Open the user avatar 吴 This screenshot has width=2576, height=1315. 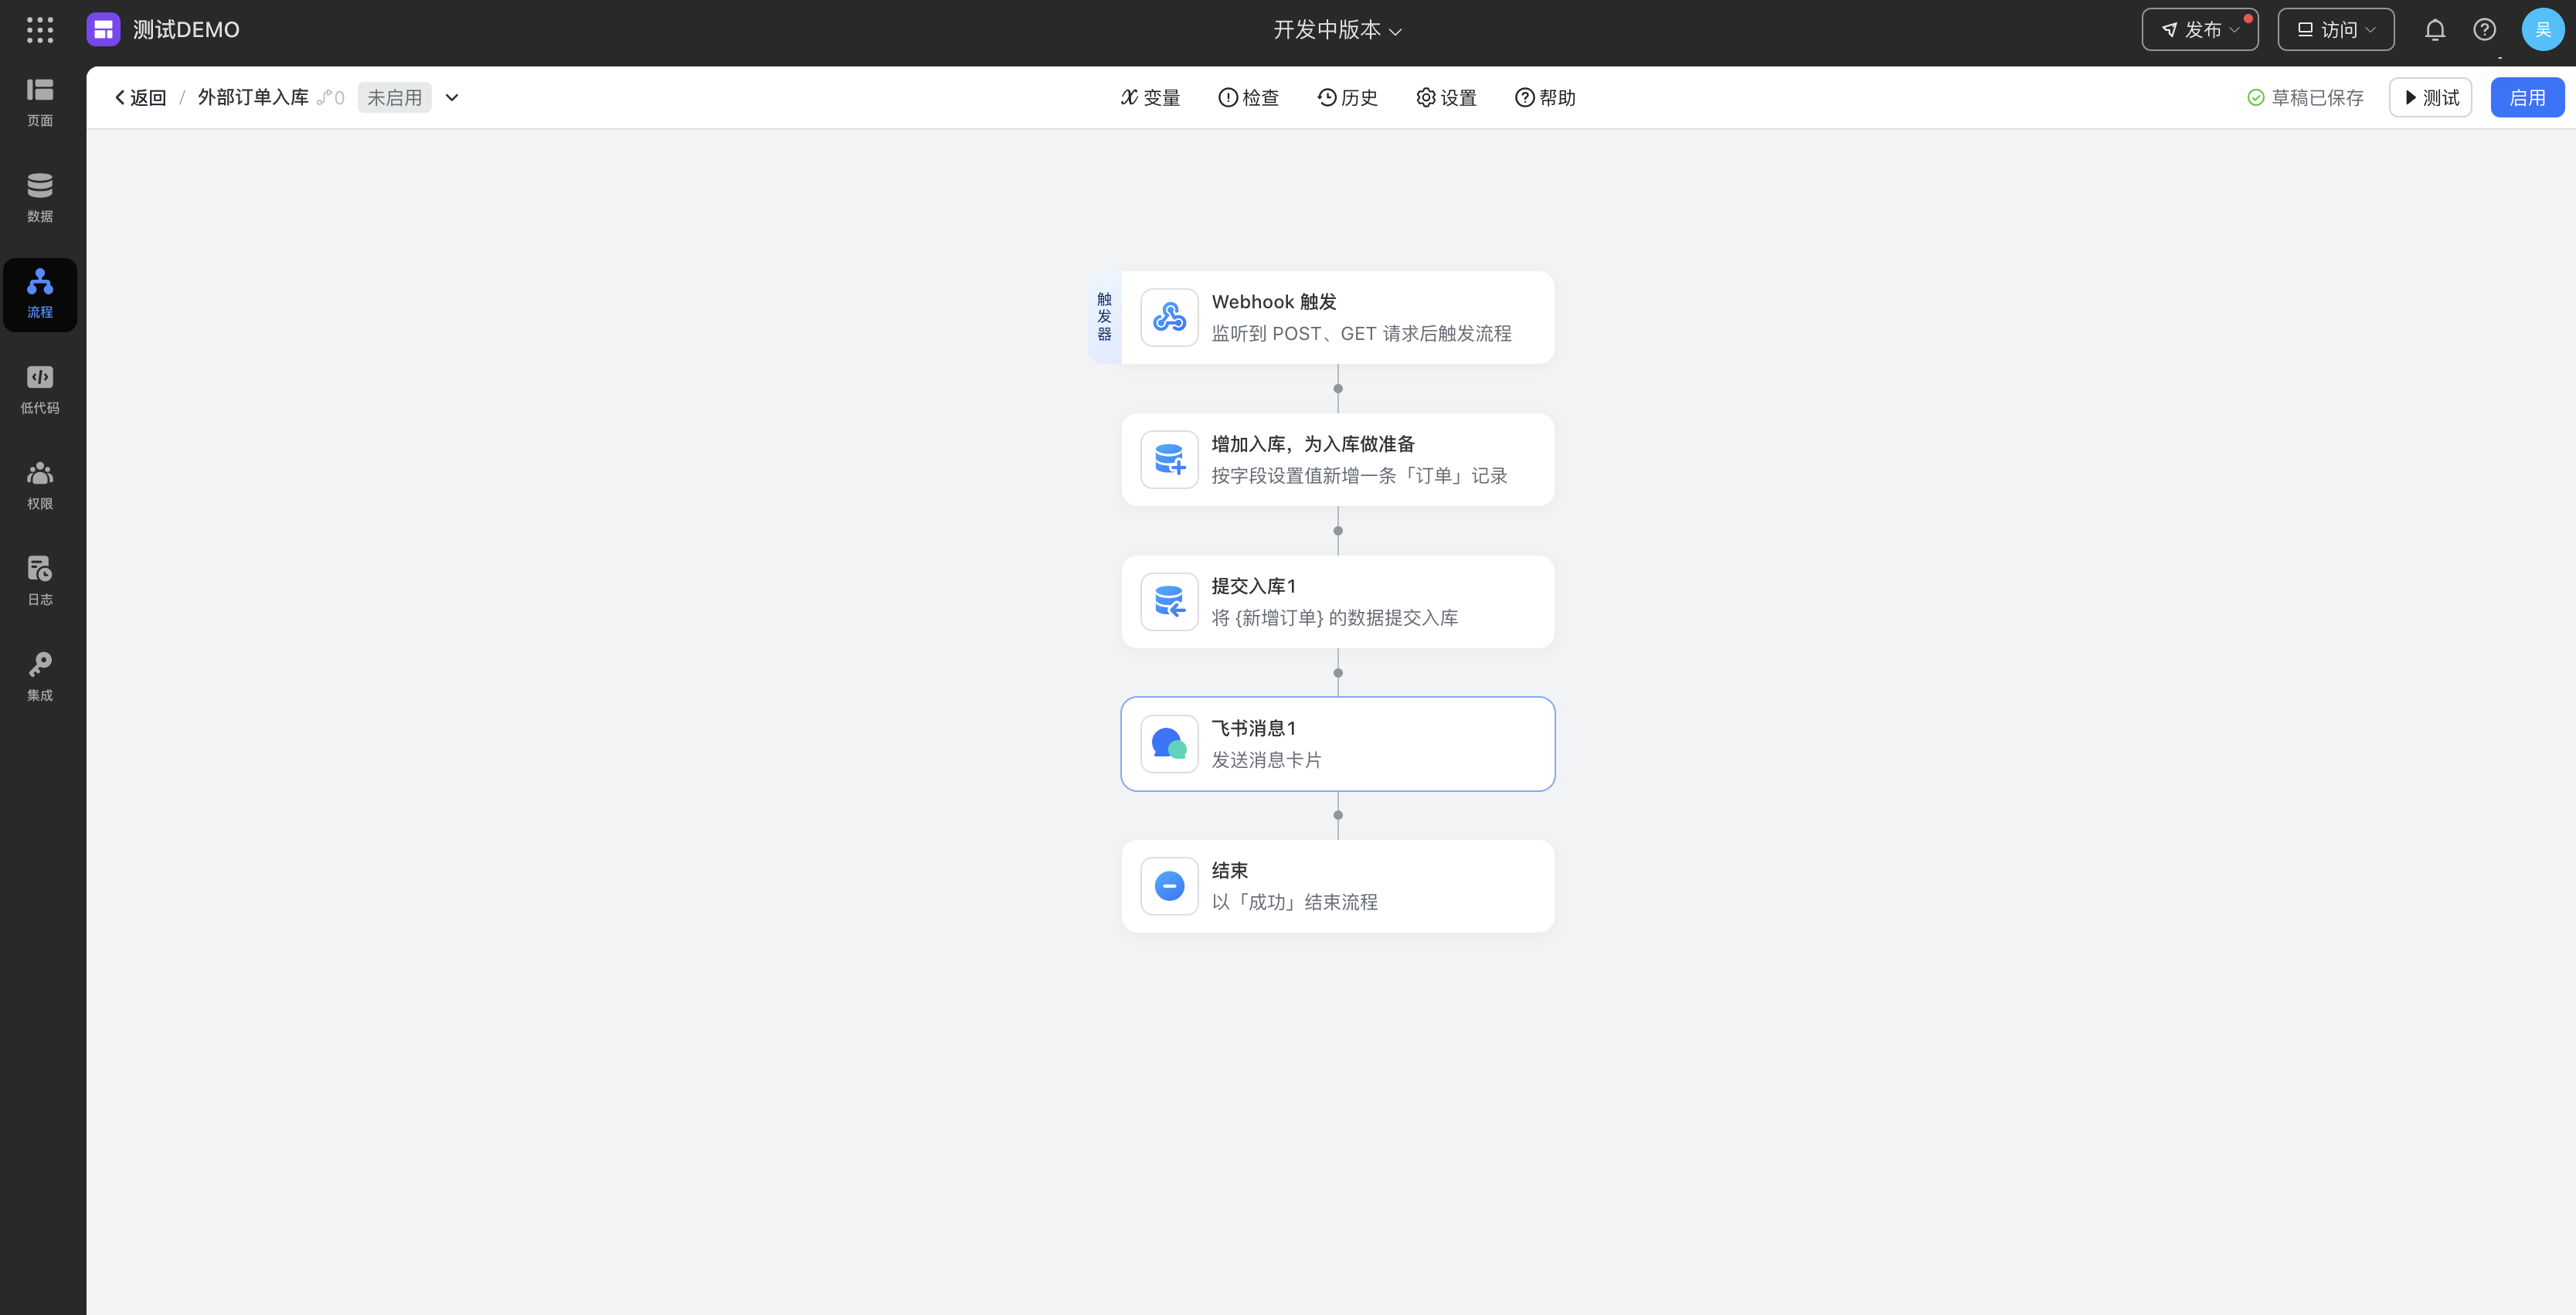point(2542,30)
